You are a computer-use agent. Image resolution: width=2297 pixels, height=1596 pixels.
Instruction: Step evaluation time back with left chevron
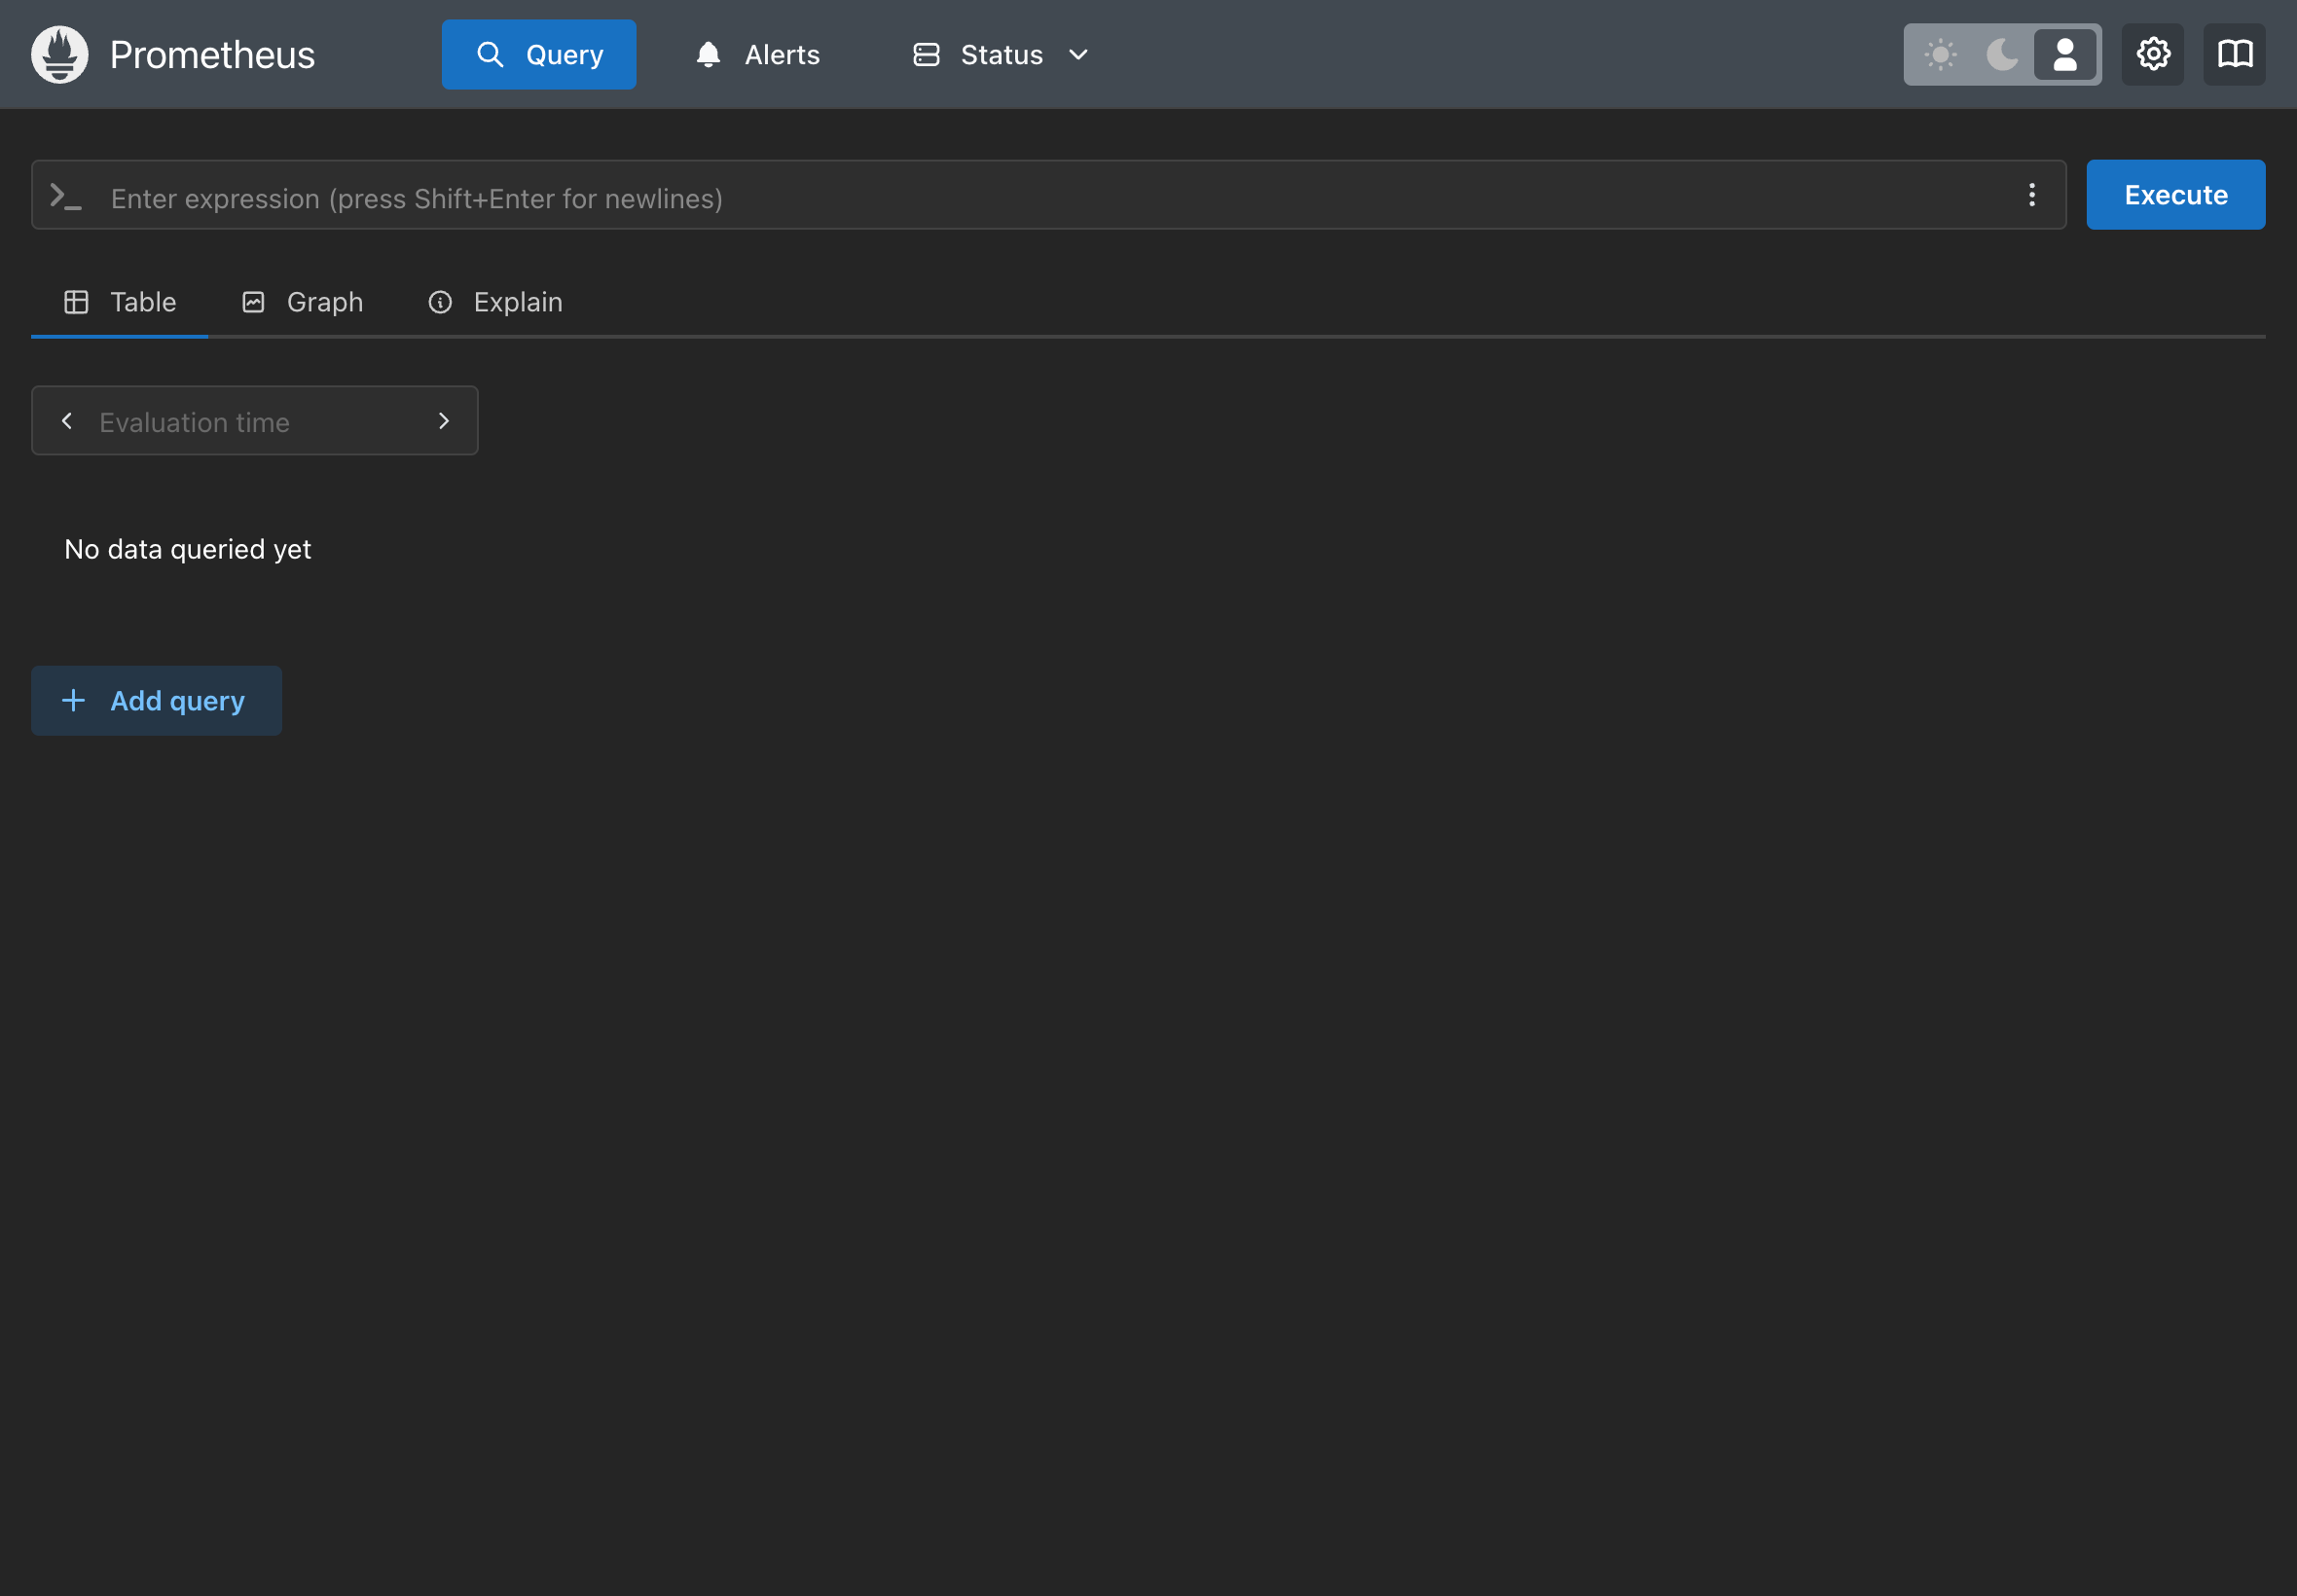point(67,420)
